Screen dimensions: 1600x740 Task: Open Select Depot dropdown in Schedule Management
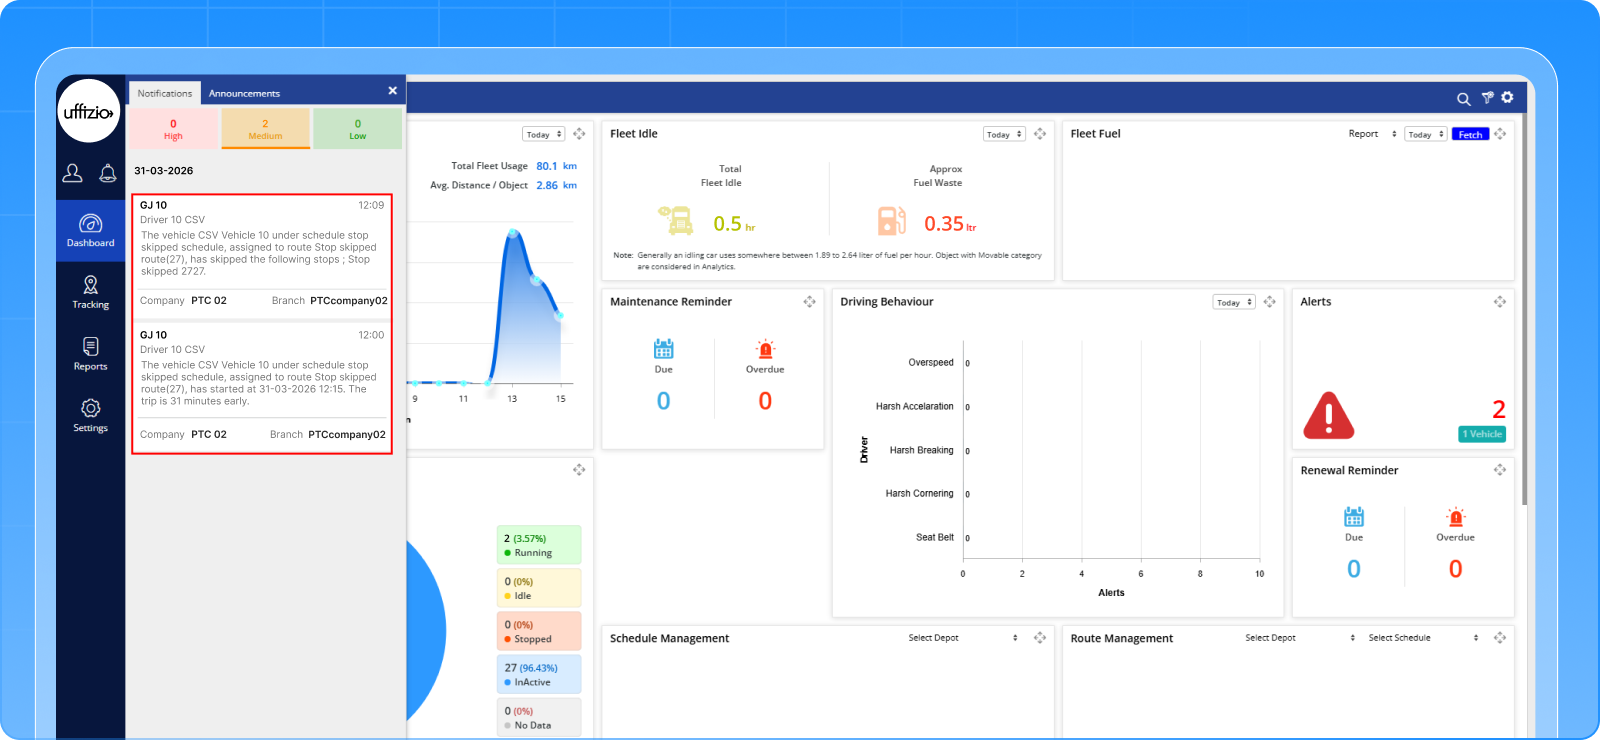click(963, 638)
